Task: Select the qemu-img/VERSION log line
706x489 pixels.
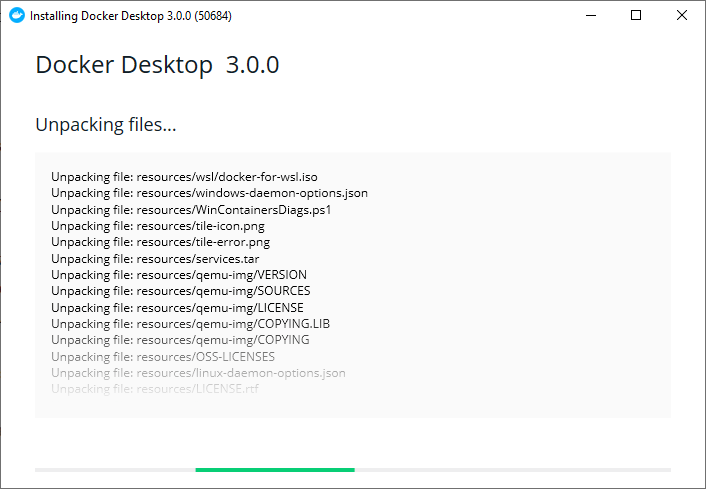Action: 179,275
